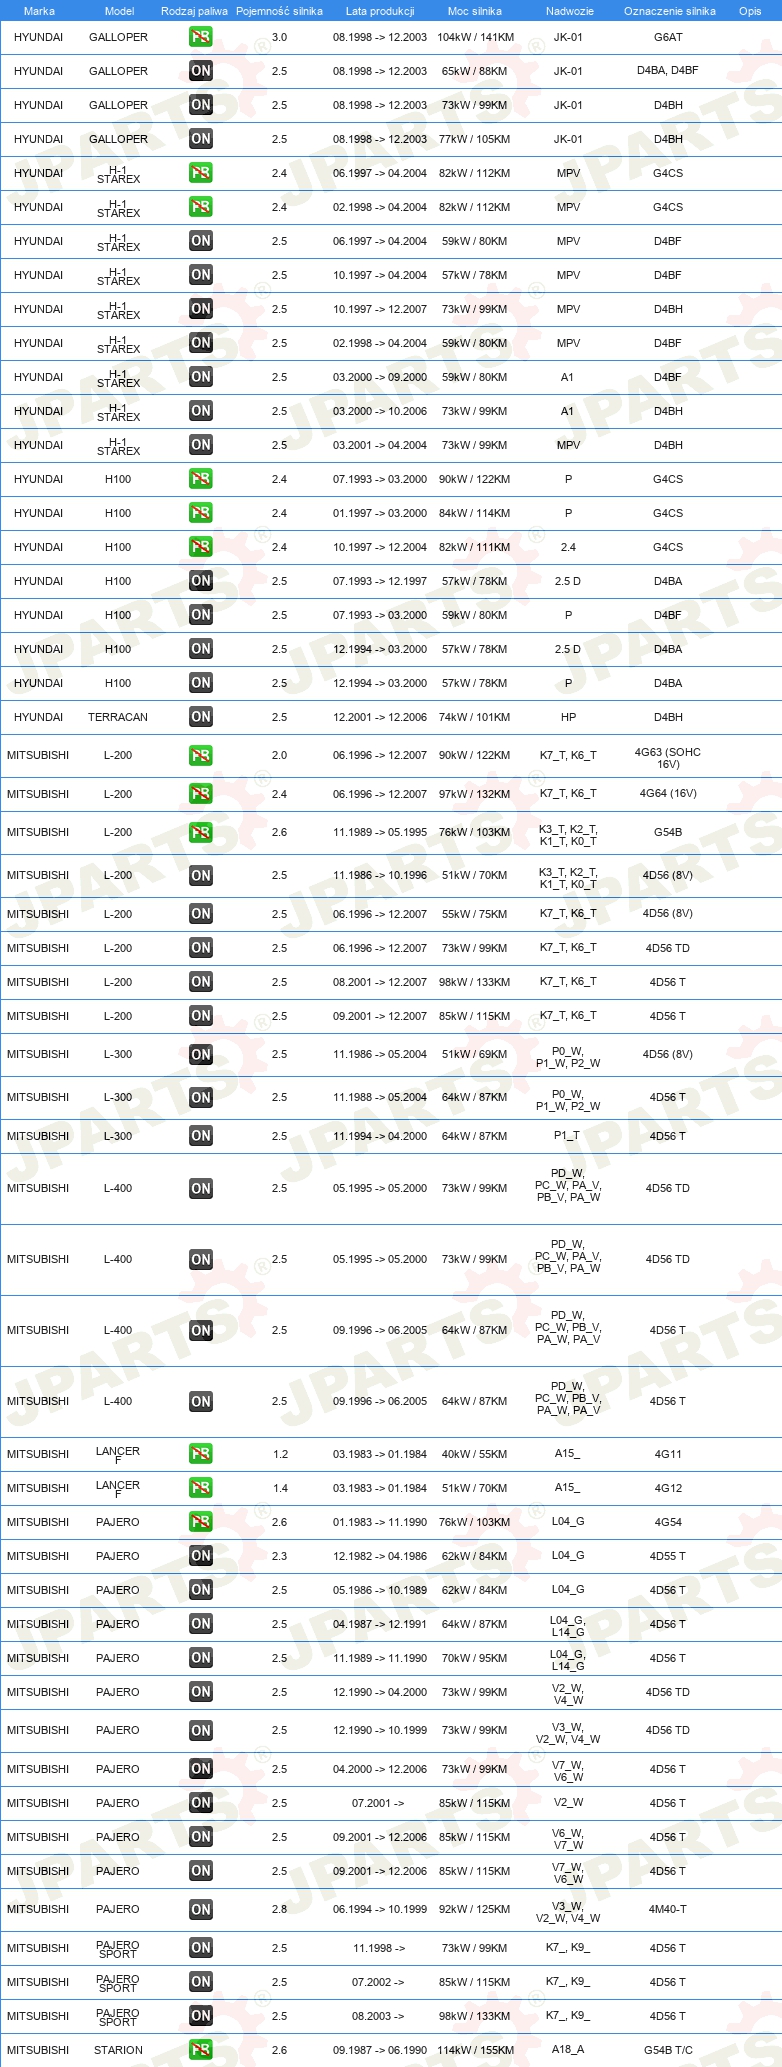Screen dimensions: 782x2067
Task: Click the Moc silnika column header
Action: coord(475,11)
